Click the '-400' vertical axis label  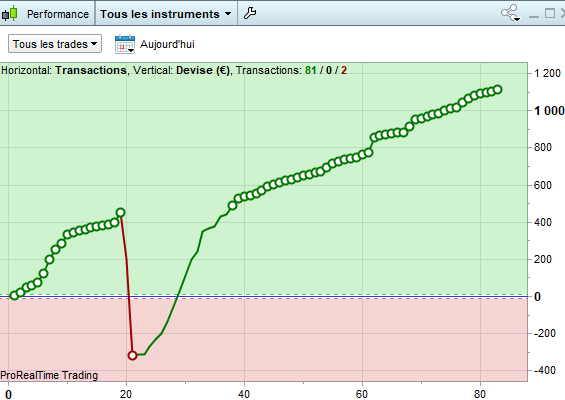(544, 370)
